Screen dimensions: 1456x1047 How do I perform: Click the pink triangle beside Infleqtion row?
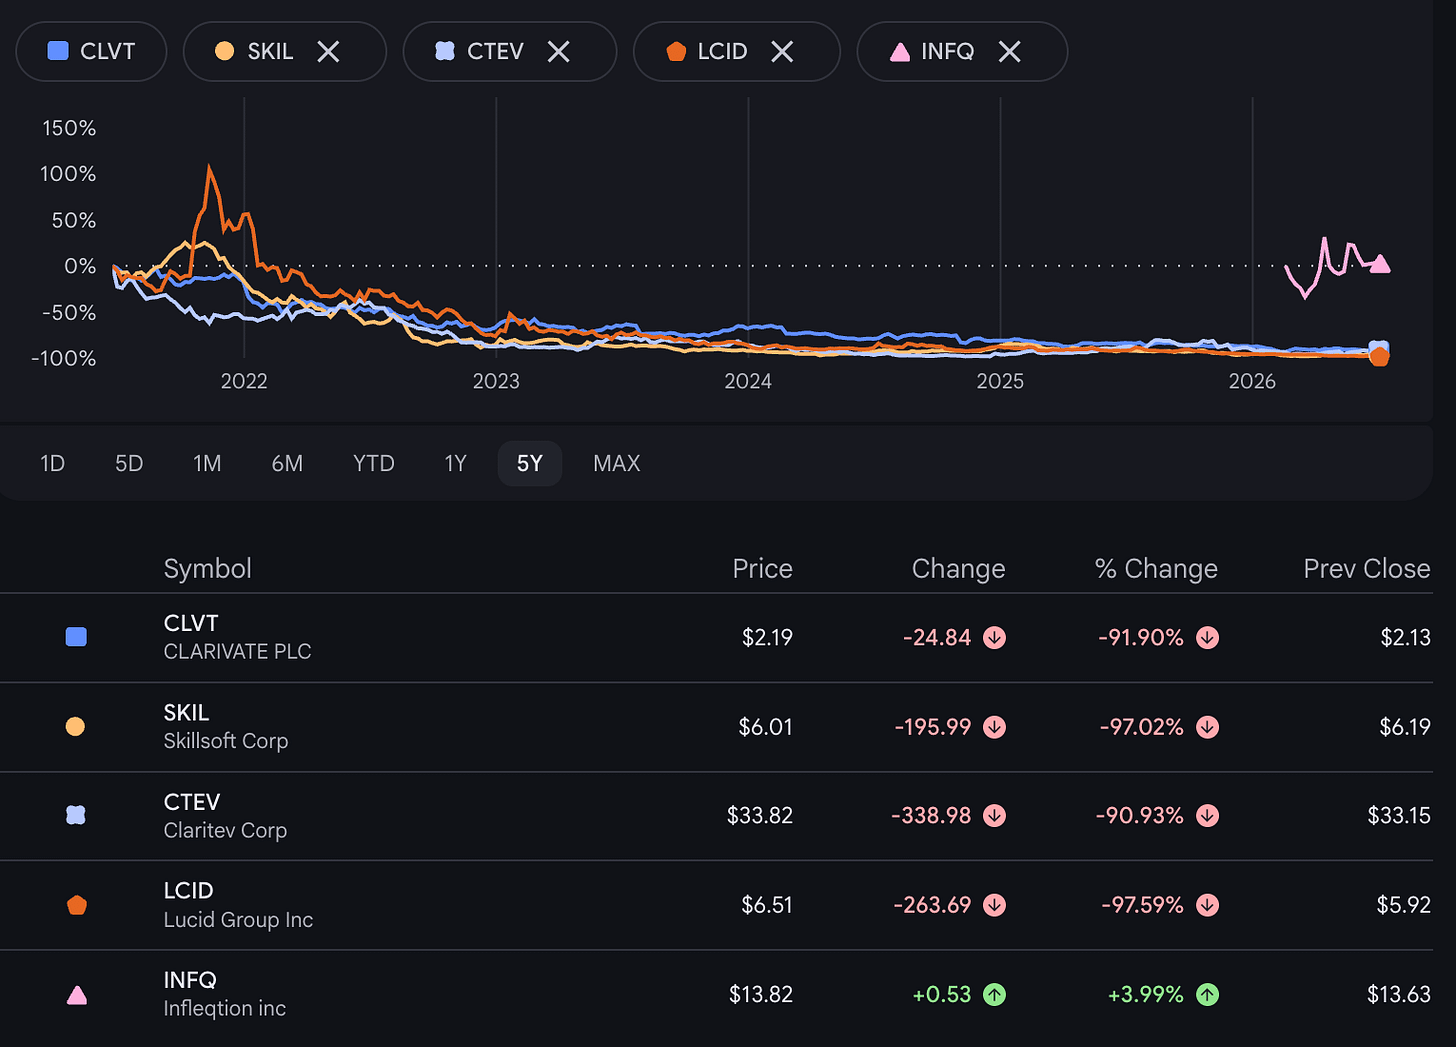[x=76, y=995]
